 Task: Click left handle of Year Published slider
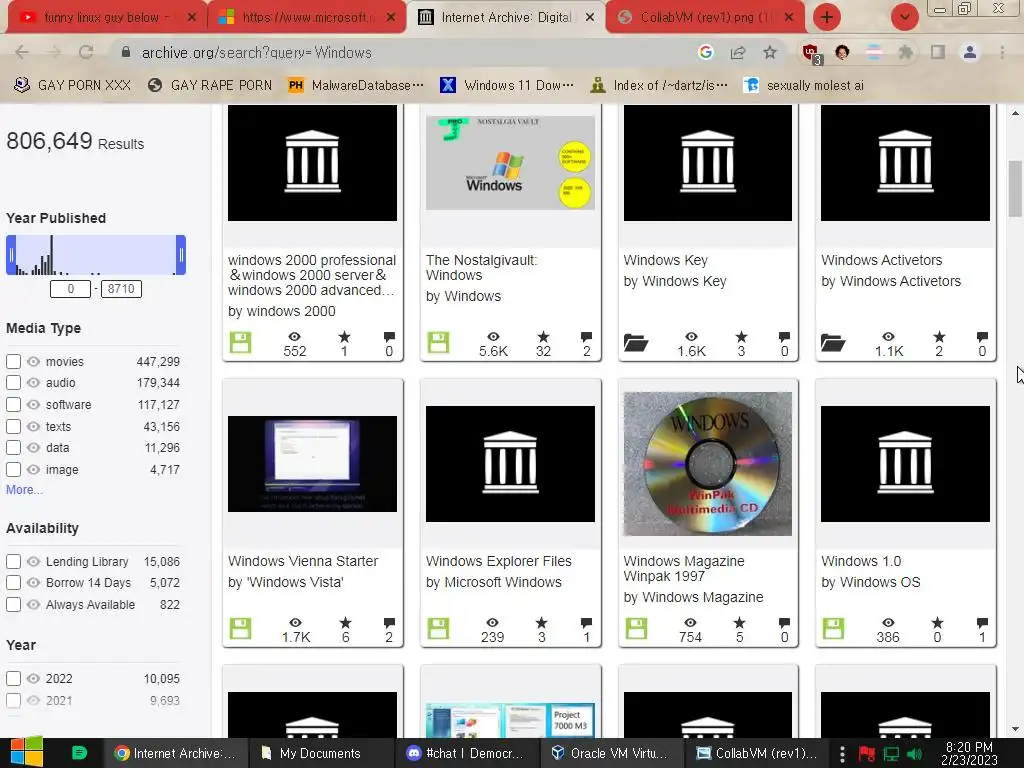coord(11,255)
